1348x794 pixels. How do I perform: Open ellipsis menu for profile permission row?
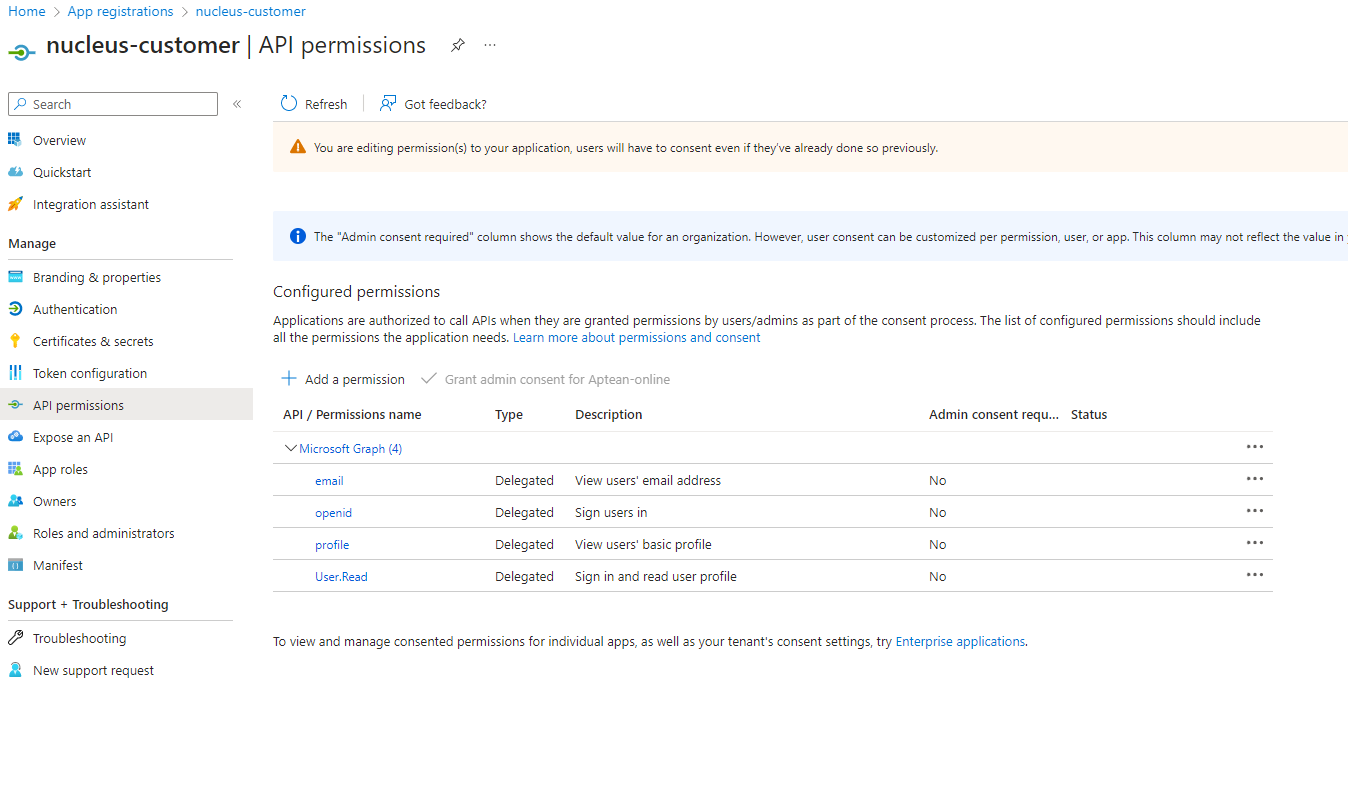pyautogui.click(x=1255, y=543)
